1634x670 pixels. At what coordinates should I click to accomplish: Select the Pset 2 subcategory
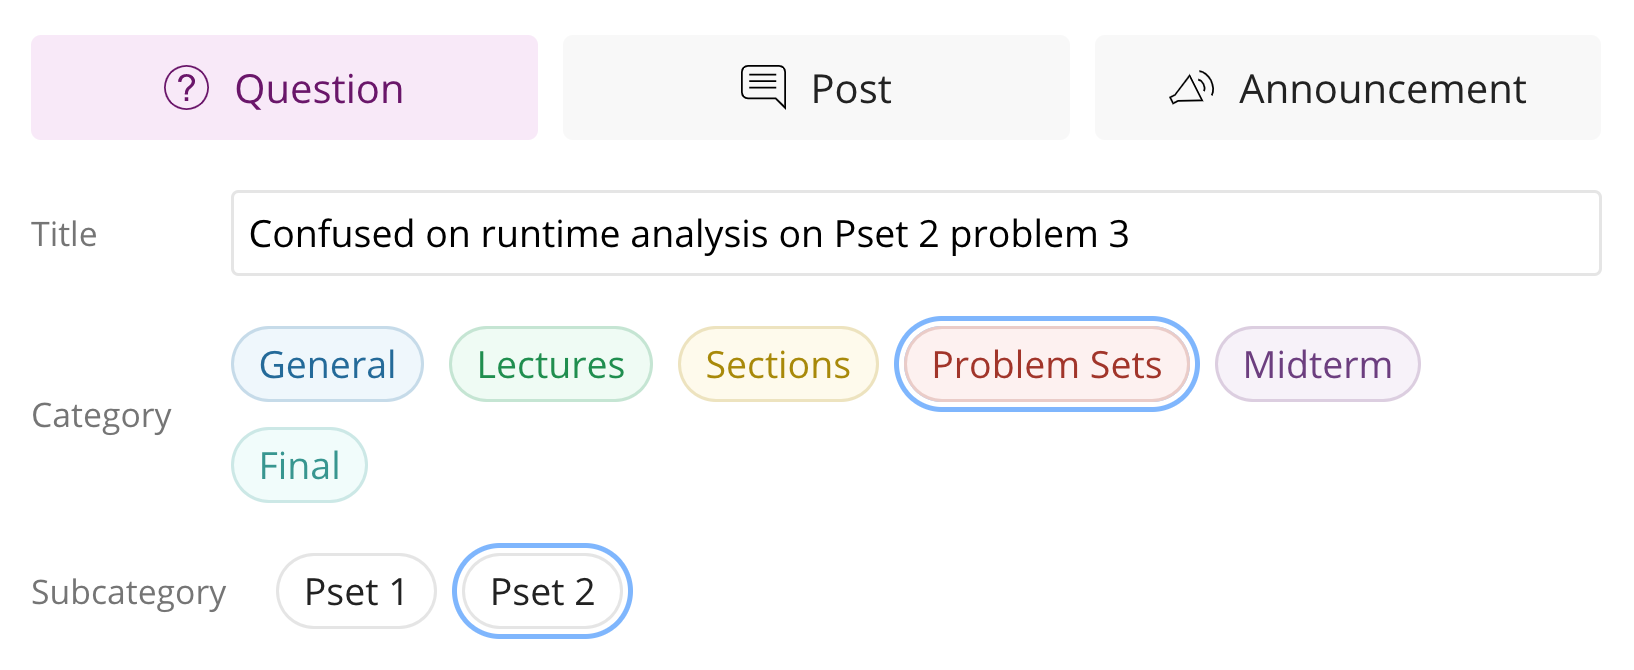542,591
